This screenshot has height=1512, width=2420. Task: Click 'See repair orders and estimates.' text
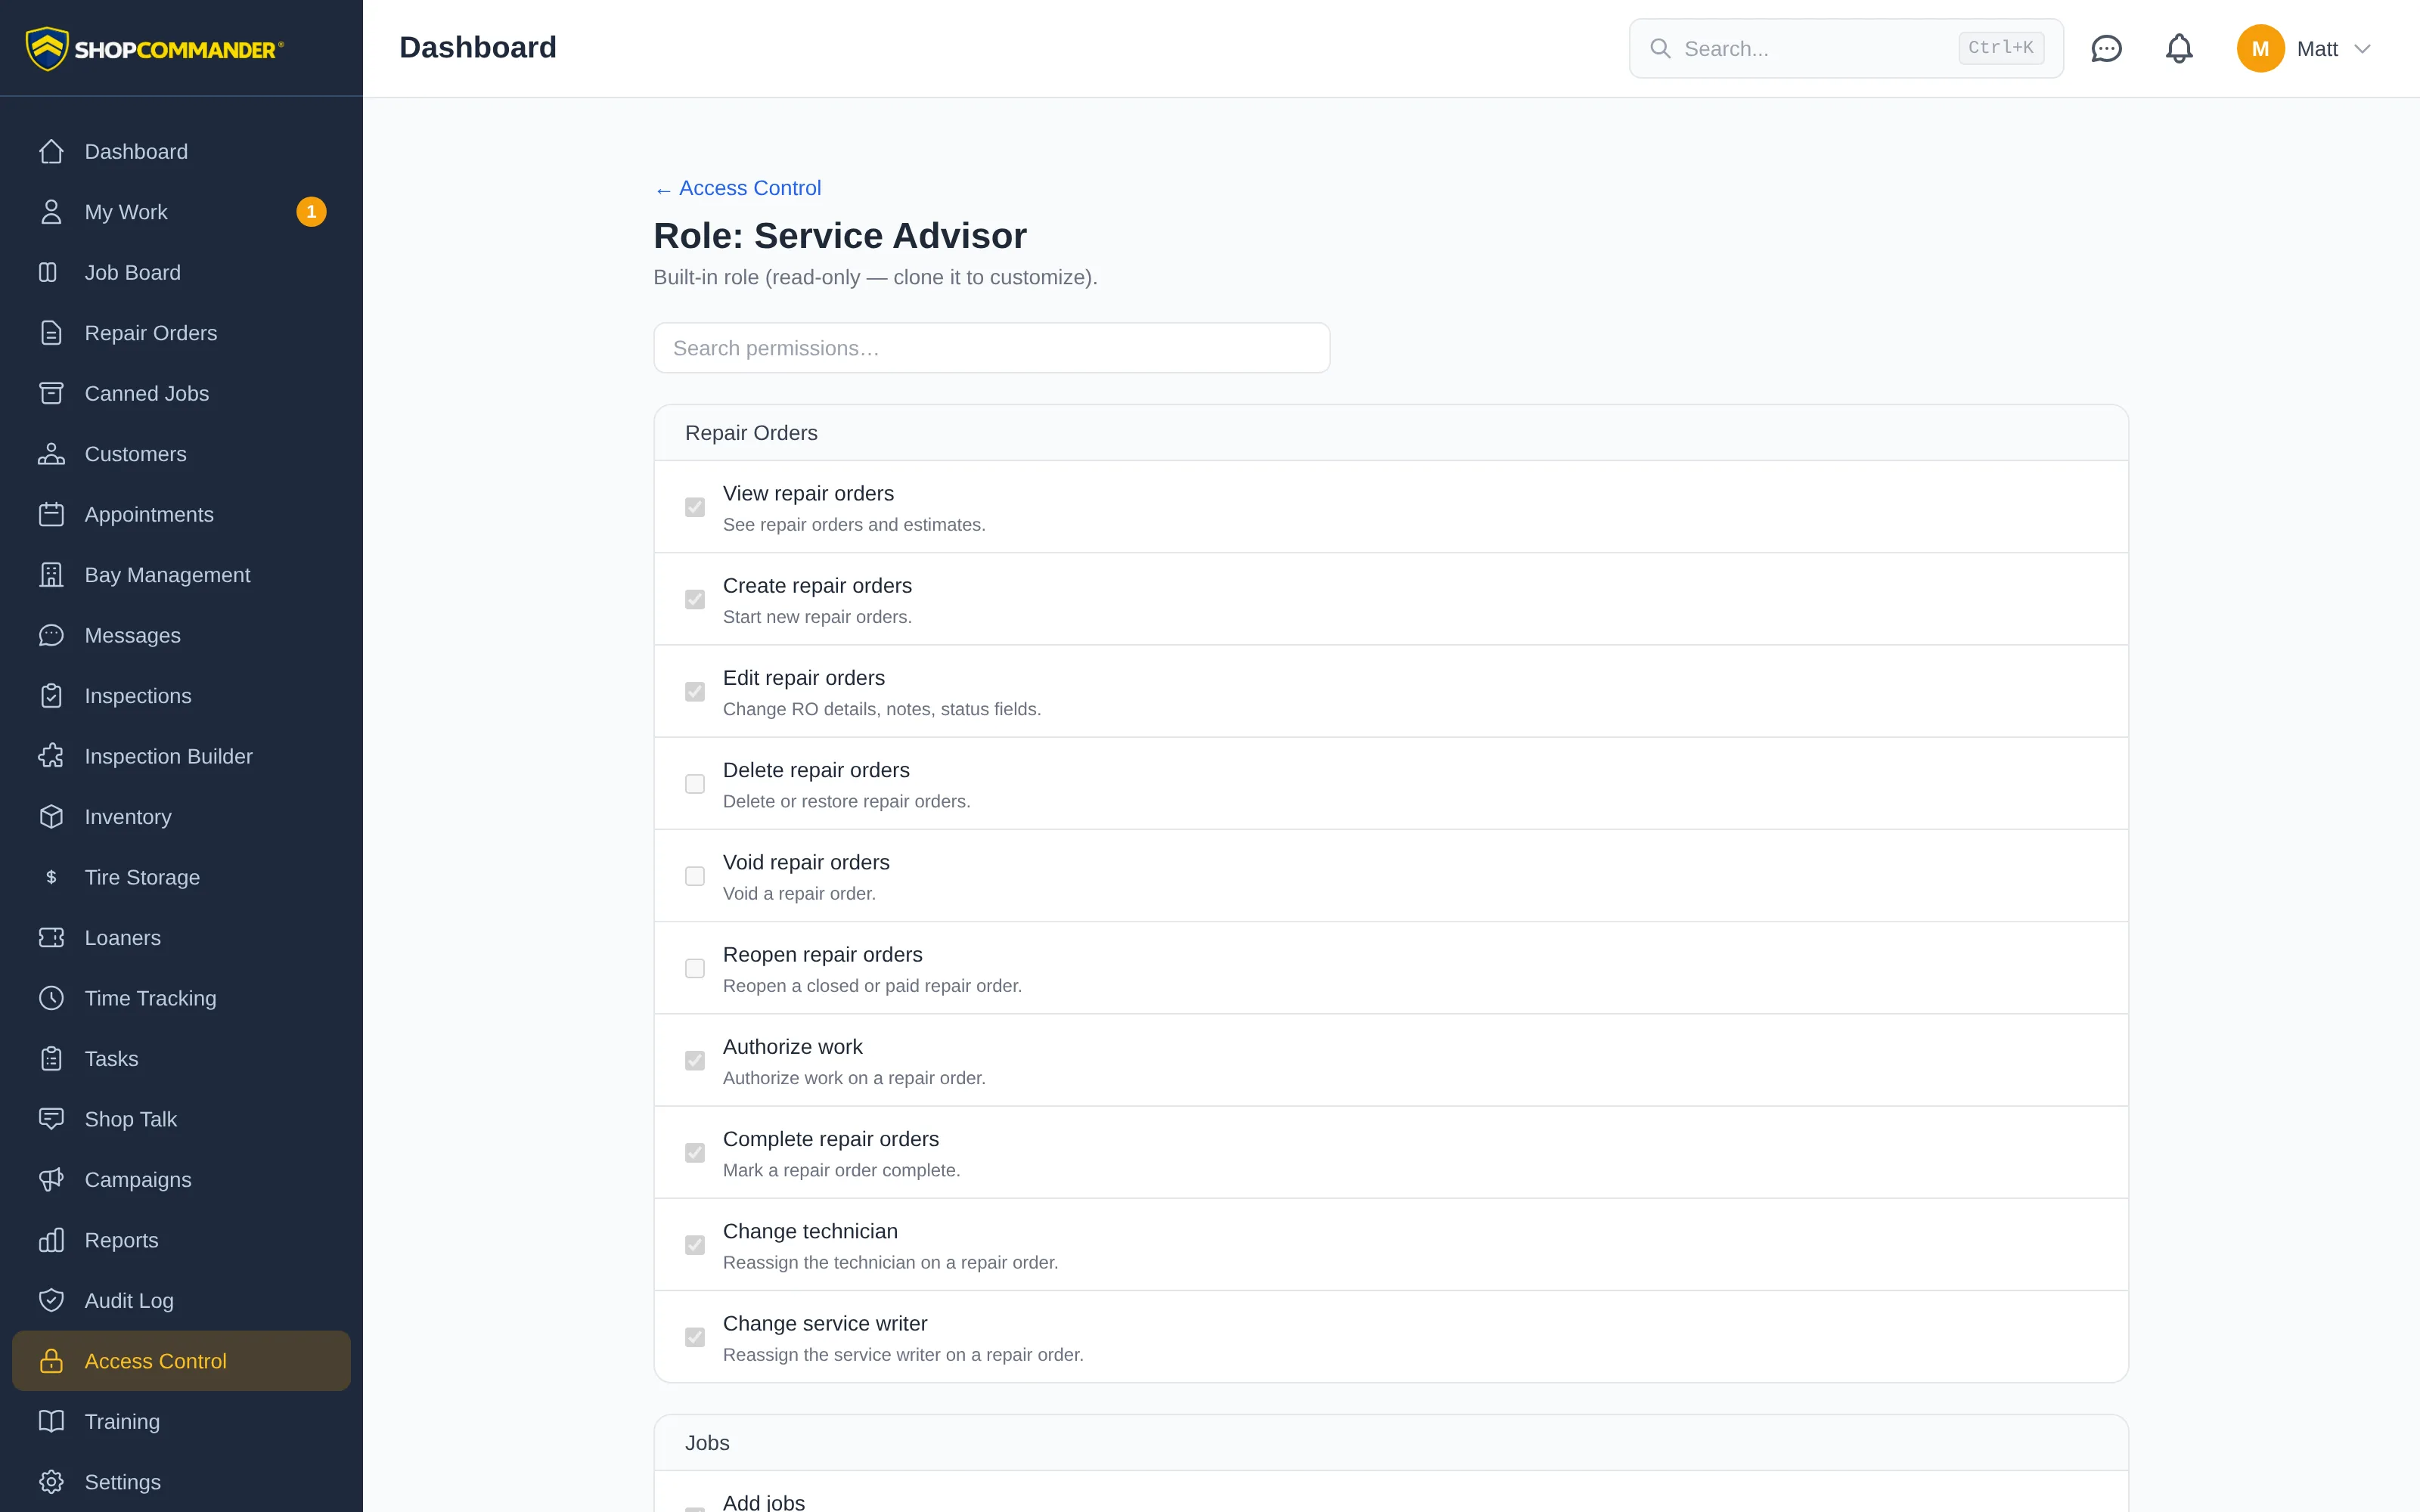tap(854, 525)
